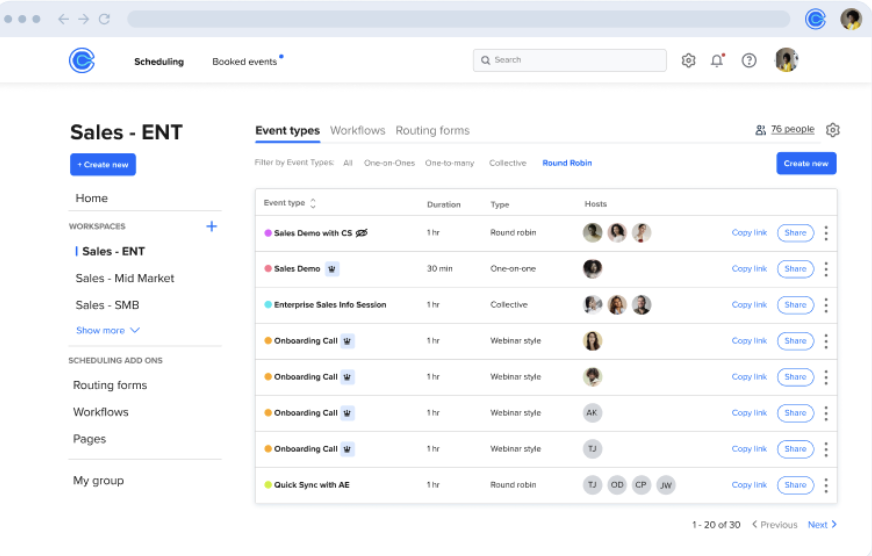Click the OD host avatar in Quick Sync row
This screenshot has width=872, height=556.
[617, 485]
